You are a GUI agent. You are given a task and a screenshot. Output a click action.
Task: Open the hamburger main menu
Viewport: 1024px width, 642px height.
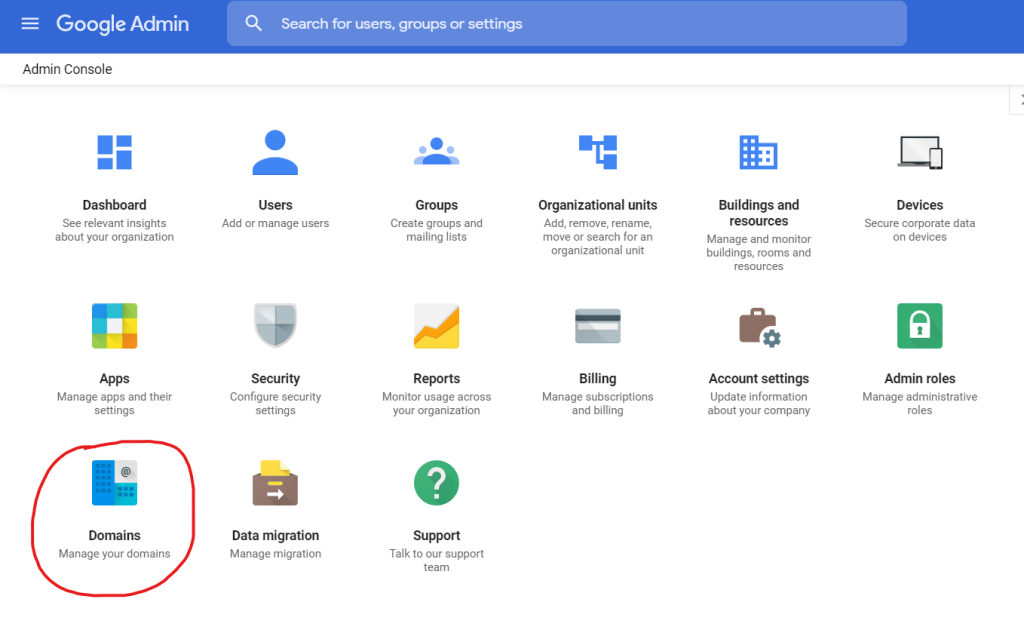pos(30,24)
